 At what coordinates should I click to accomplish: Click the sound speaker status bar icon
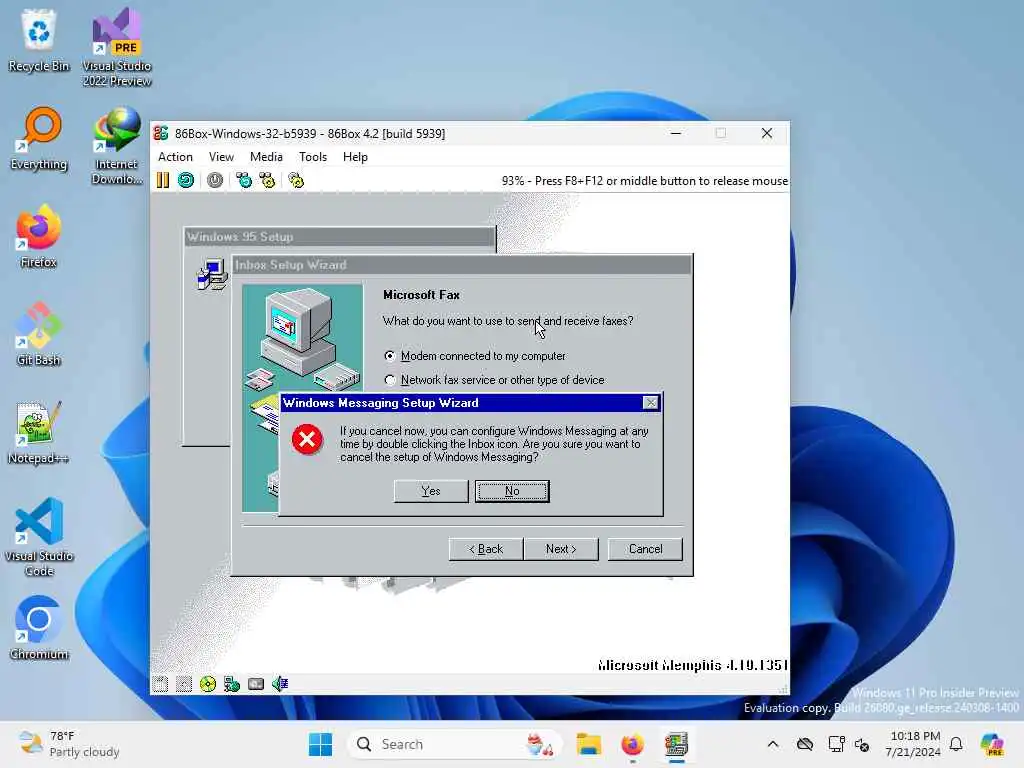point(280,684)
